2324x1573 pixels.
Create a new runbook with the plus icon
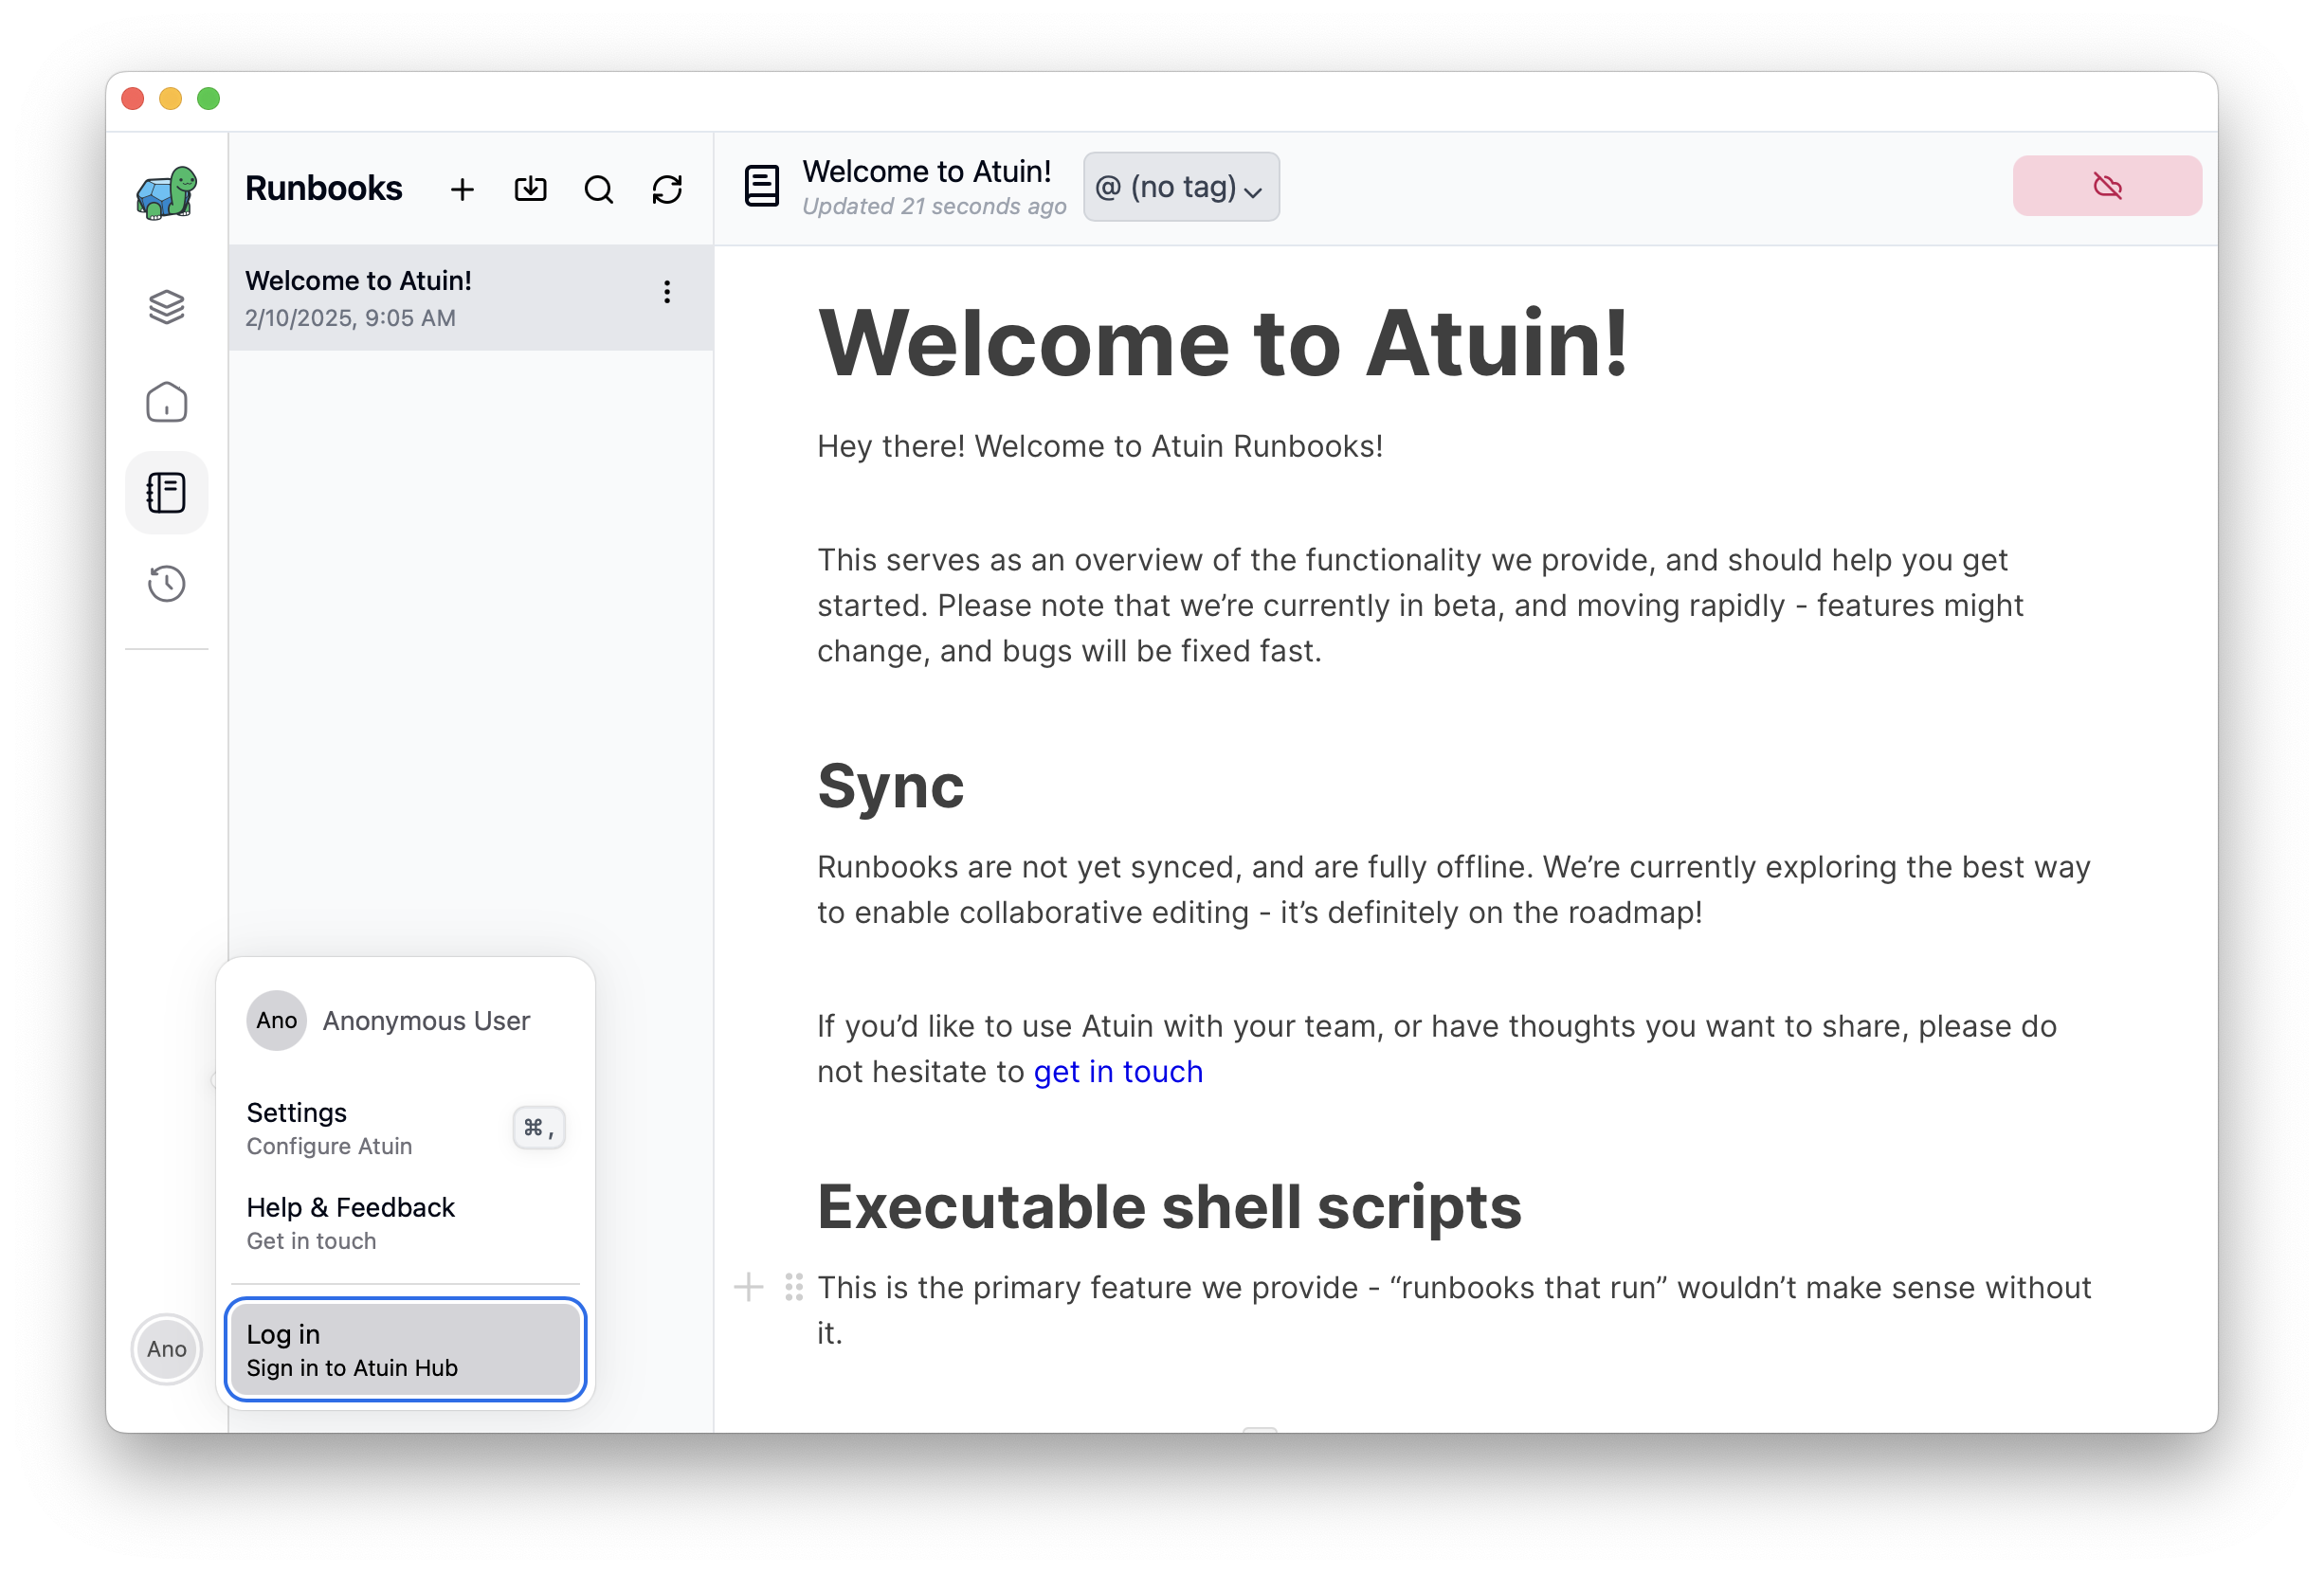click(x=462, y=189)
